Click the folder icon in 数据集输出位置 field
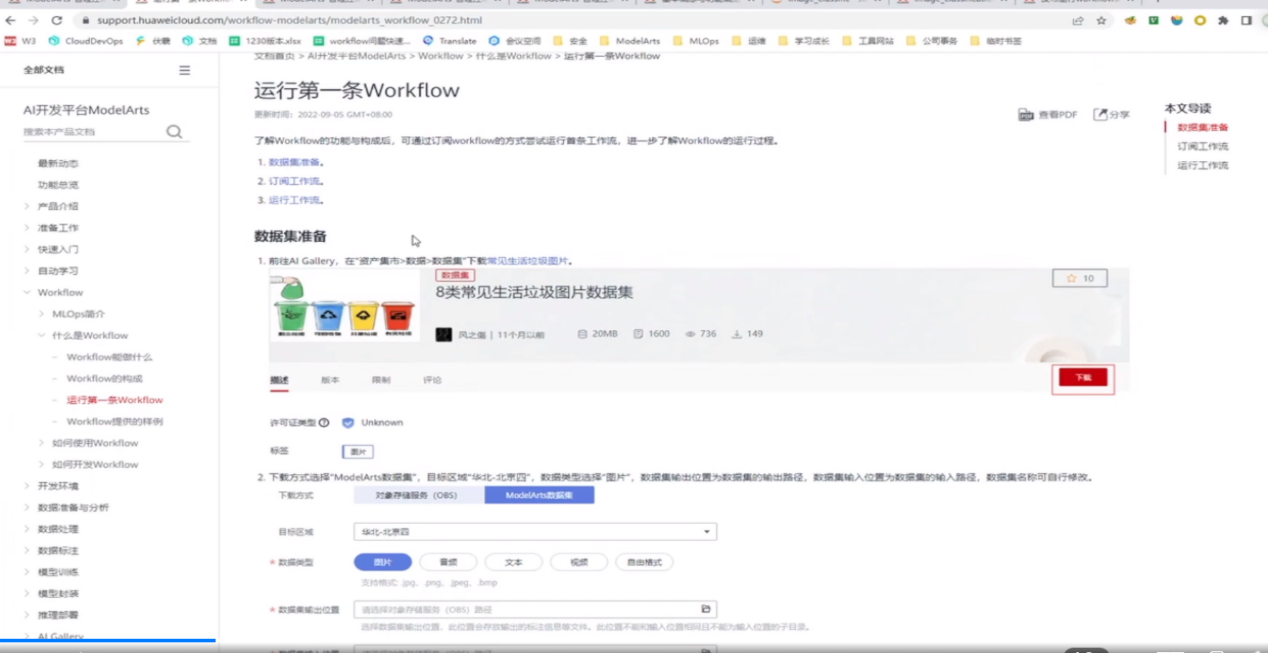The image size is (1268, 653). [705, 609]
